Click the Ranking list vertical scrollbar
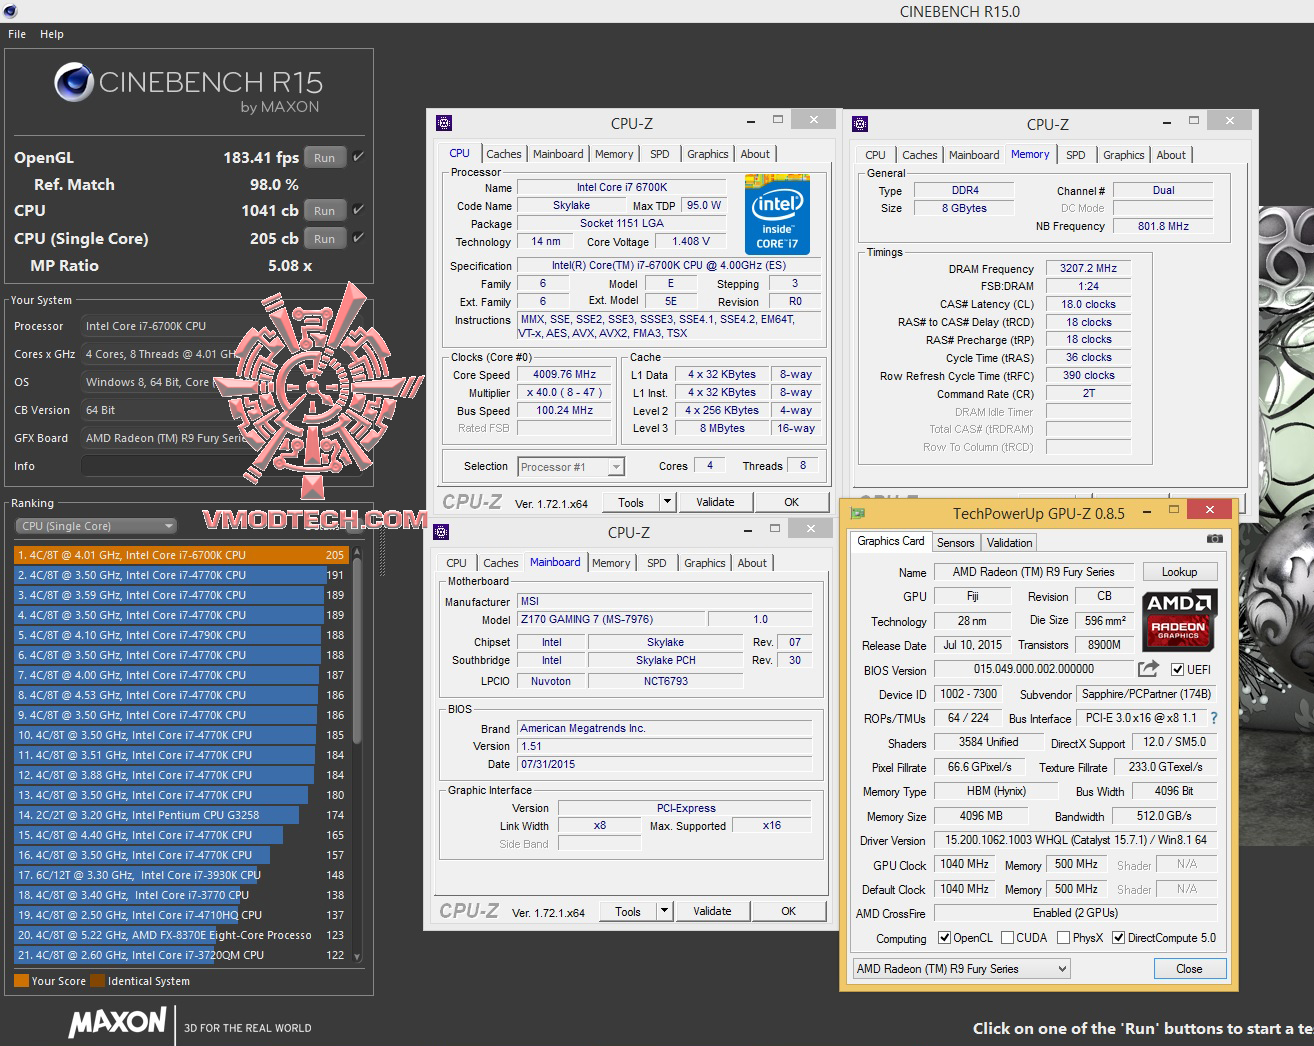Image resolution: width=1314 pixels, height=1046 pixels. coord(357,755)
